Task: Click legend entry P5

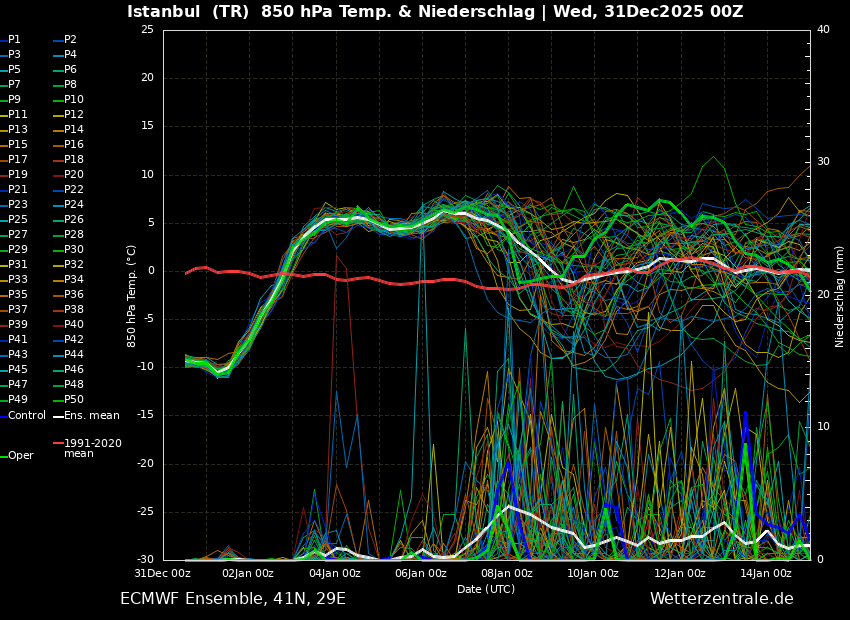Action: [x=11, y=69]
